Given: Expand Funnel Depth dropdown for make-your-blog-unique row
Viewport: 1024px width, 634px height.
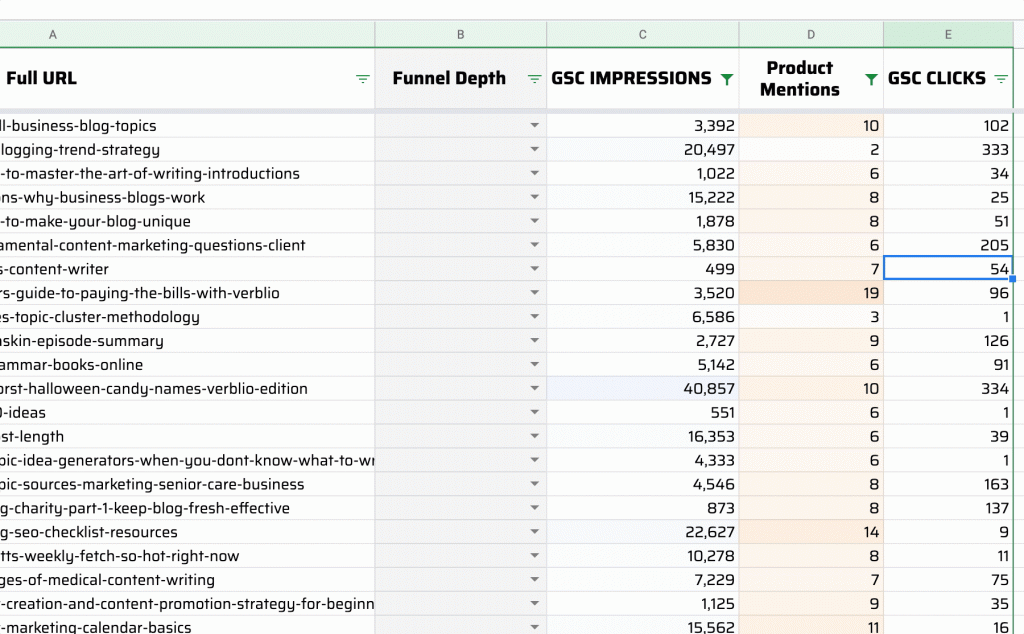Looking at the screenshot, I should point(534,221).
